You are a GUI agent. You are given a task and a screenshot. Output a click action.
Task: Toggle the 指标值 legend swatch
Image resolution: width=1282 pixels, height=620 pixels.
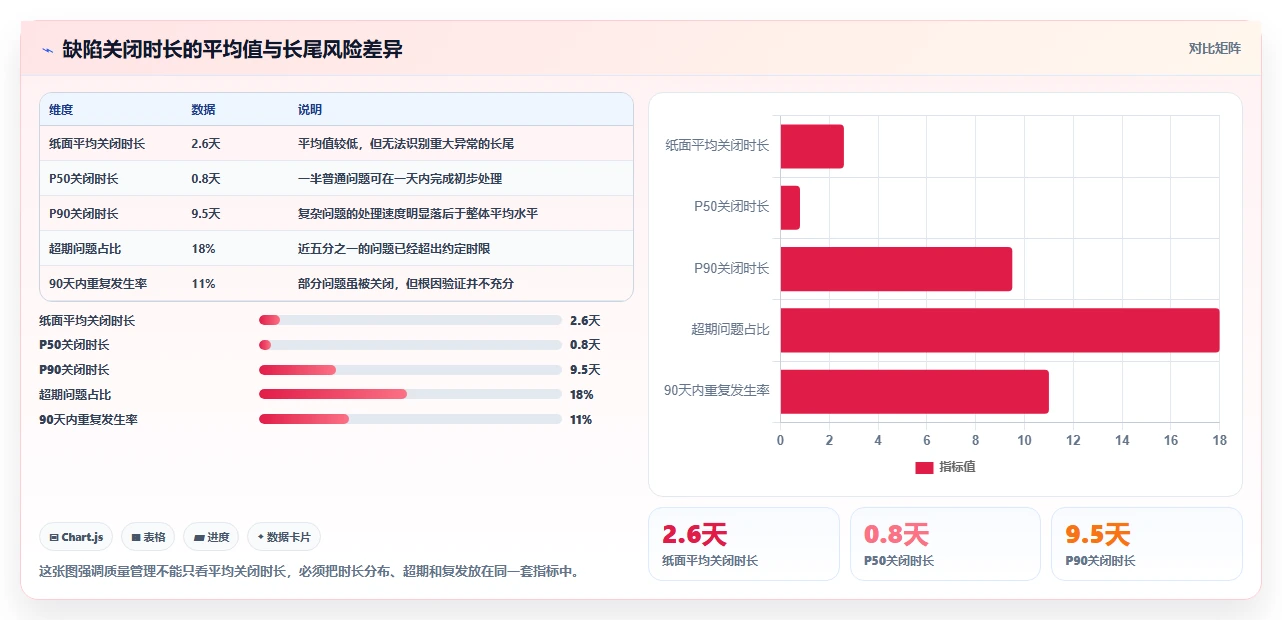click(924, 467)
